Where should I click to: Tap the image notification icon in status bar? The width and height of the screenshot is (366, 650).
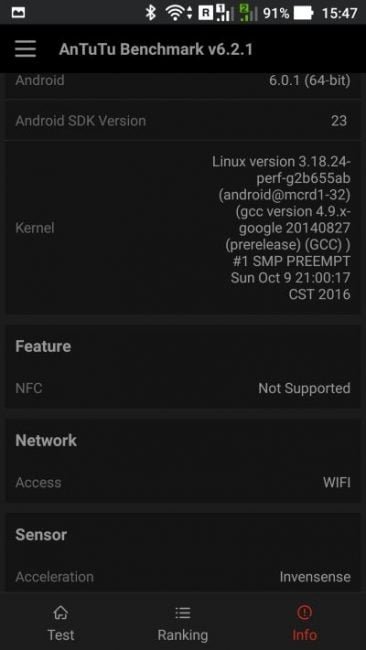click(18, 13)
